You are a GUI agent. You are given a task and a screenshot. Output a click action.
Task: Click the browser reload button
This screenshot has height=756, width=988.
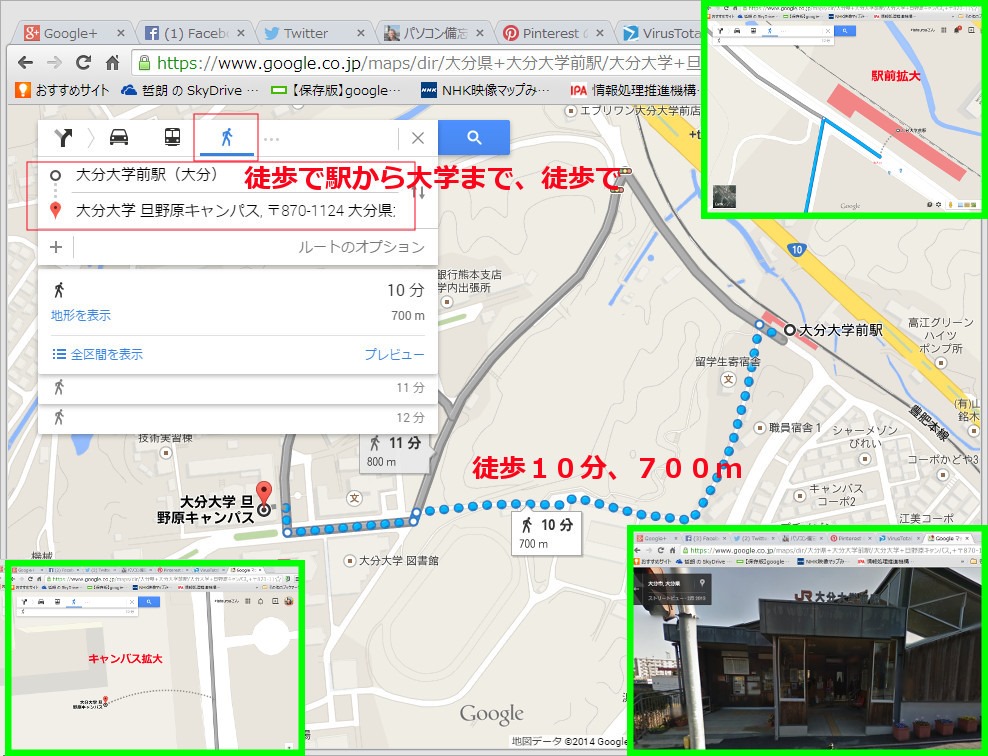click(x=83, y=61)
